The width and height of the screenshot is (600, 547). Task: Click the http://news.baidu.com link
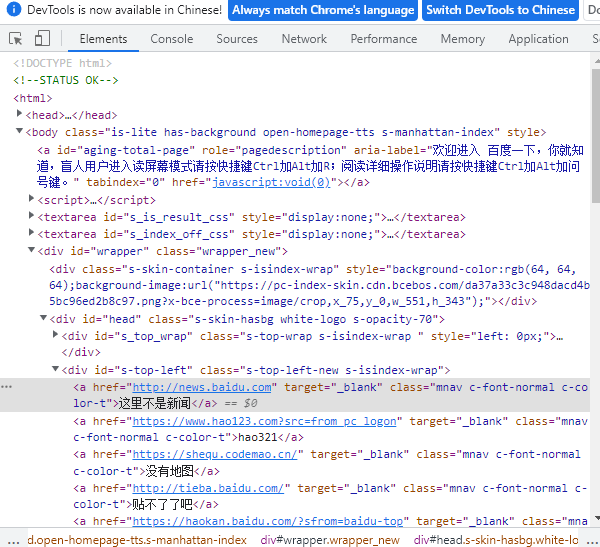tap(202, 387)
